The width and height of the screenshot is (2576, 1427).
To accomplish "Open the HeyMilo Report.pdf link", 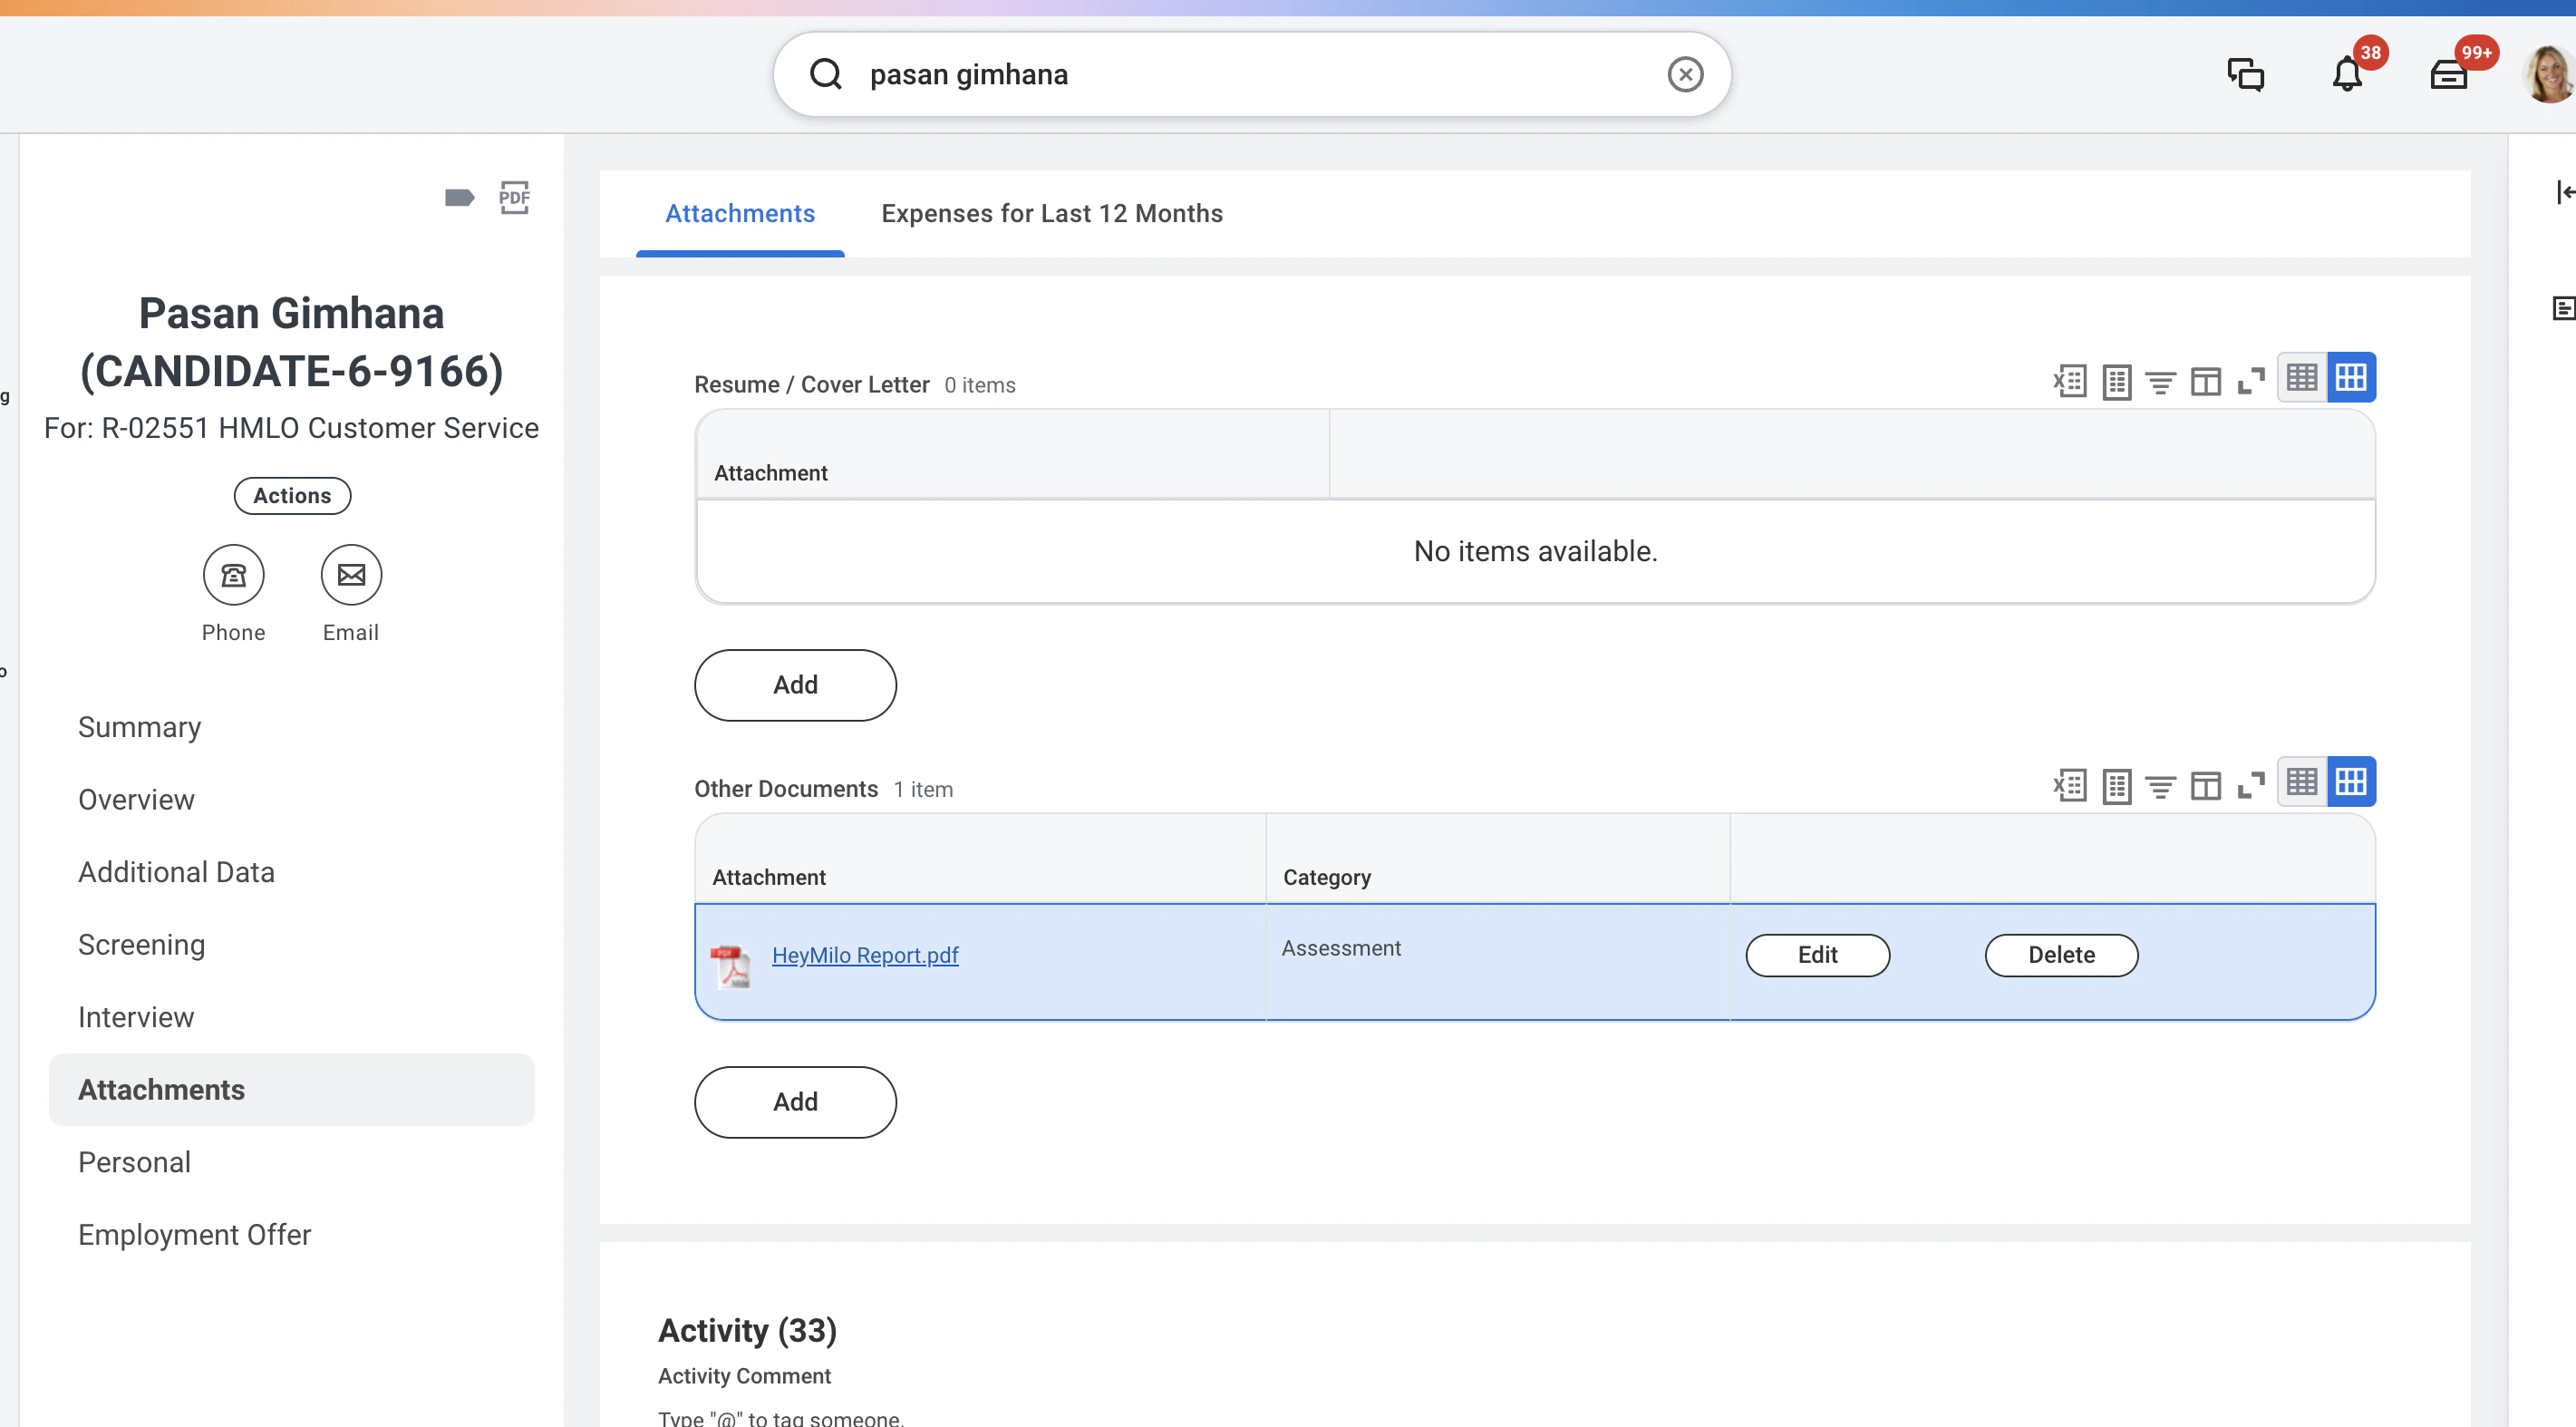I will click(x=865, y=955).
